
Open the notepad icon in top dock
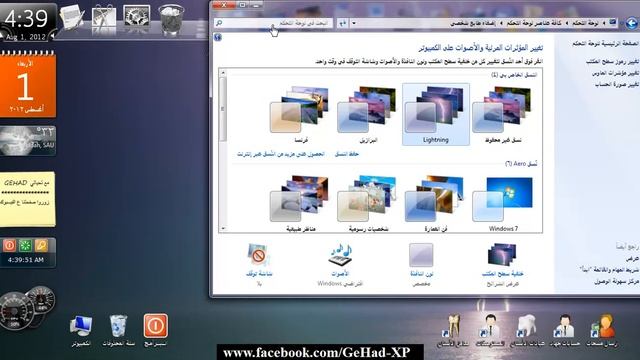point(72,17)
